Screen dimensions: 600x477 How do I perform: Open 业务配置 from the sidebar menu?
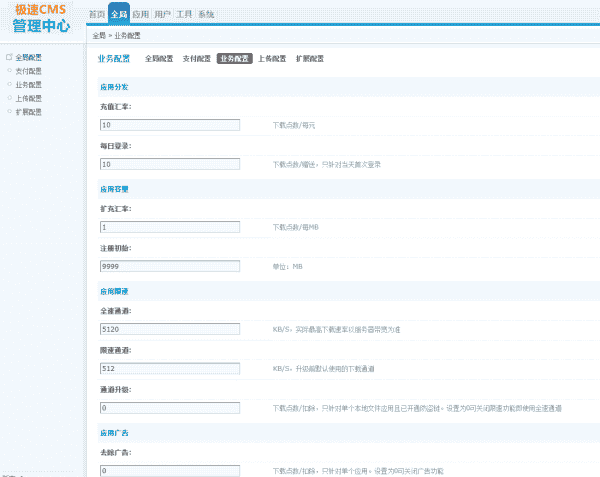[29, 85]
